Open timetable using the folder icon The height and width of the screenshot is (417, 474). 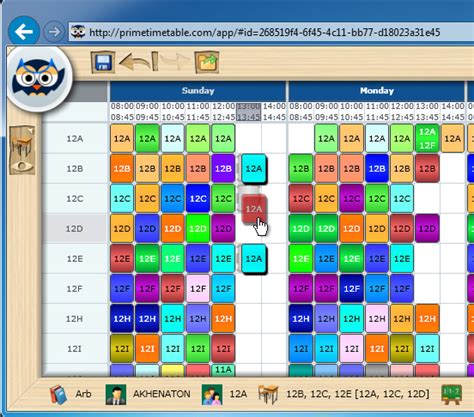[207, 62]
